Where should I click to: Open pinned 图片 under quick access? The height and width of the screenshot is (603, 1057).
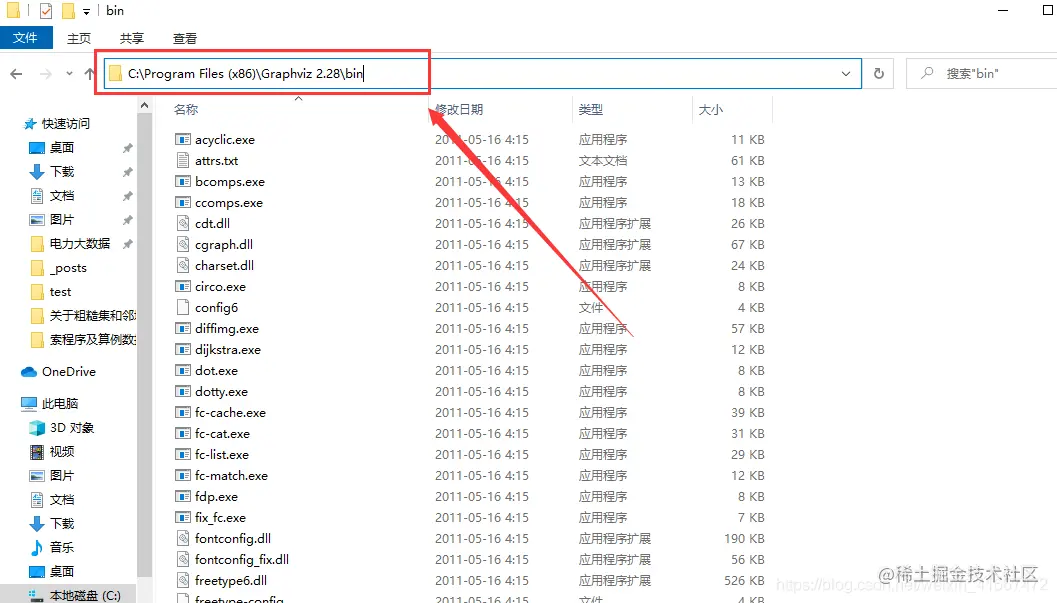[62, 220]
